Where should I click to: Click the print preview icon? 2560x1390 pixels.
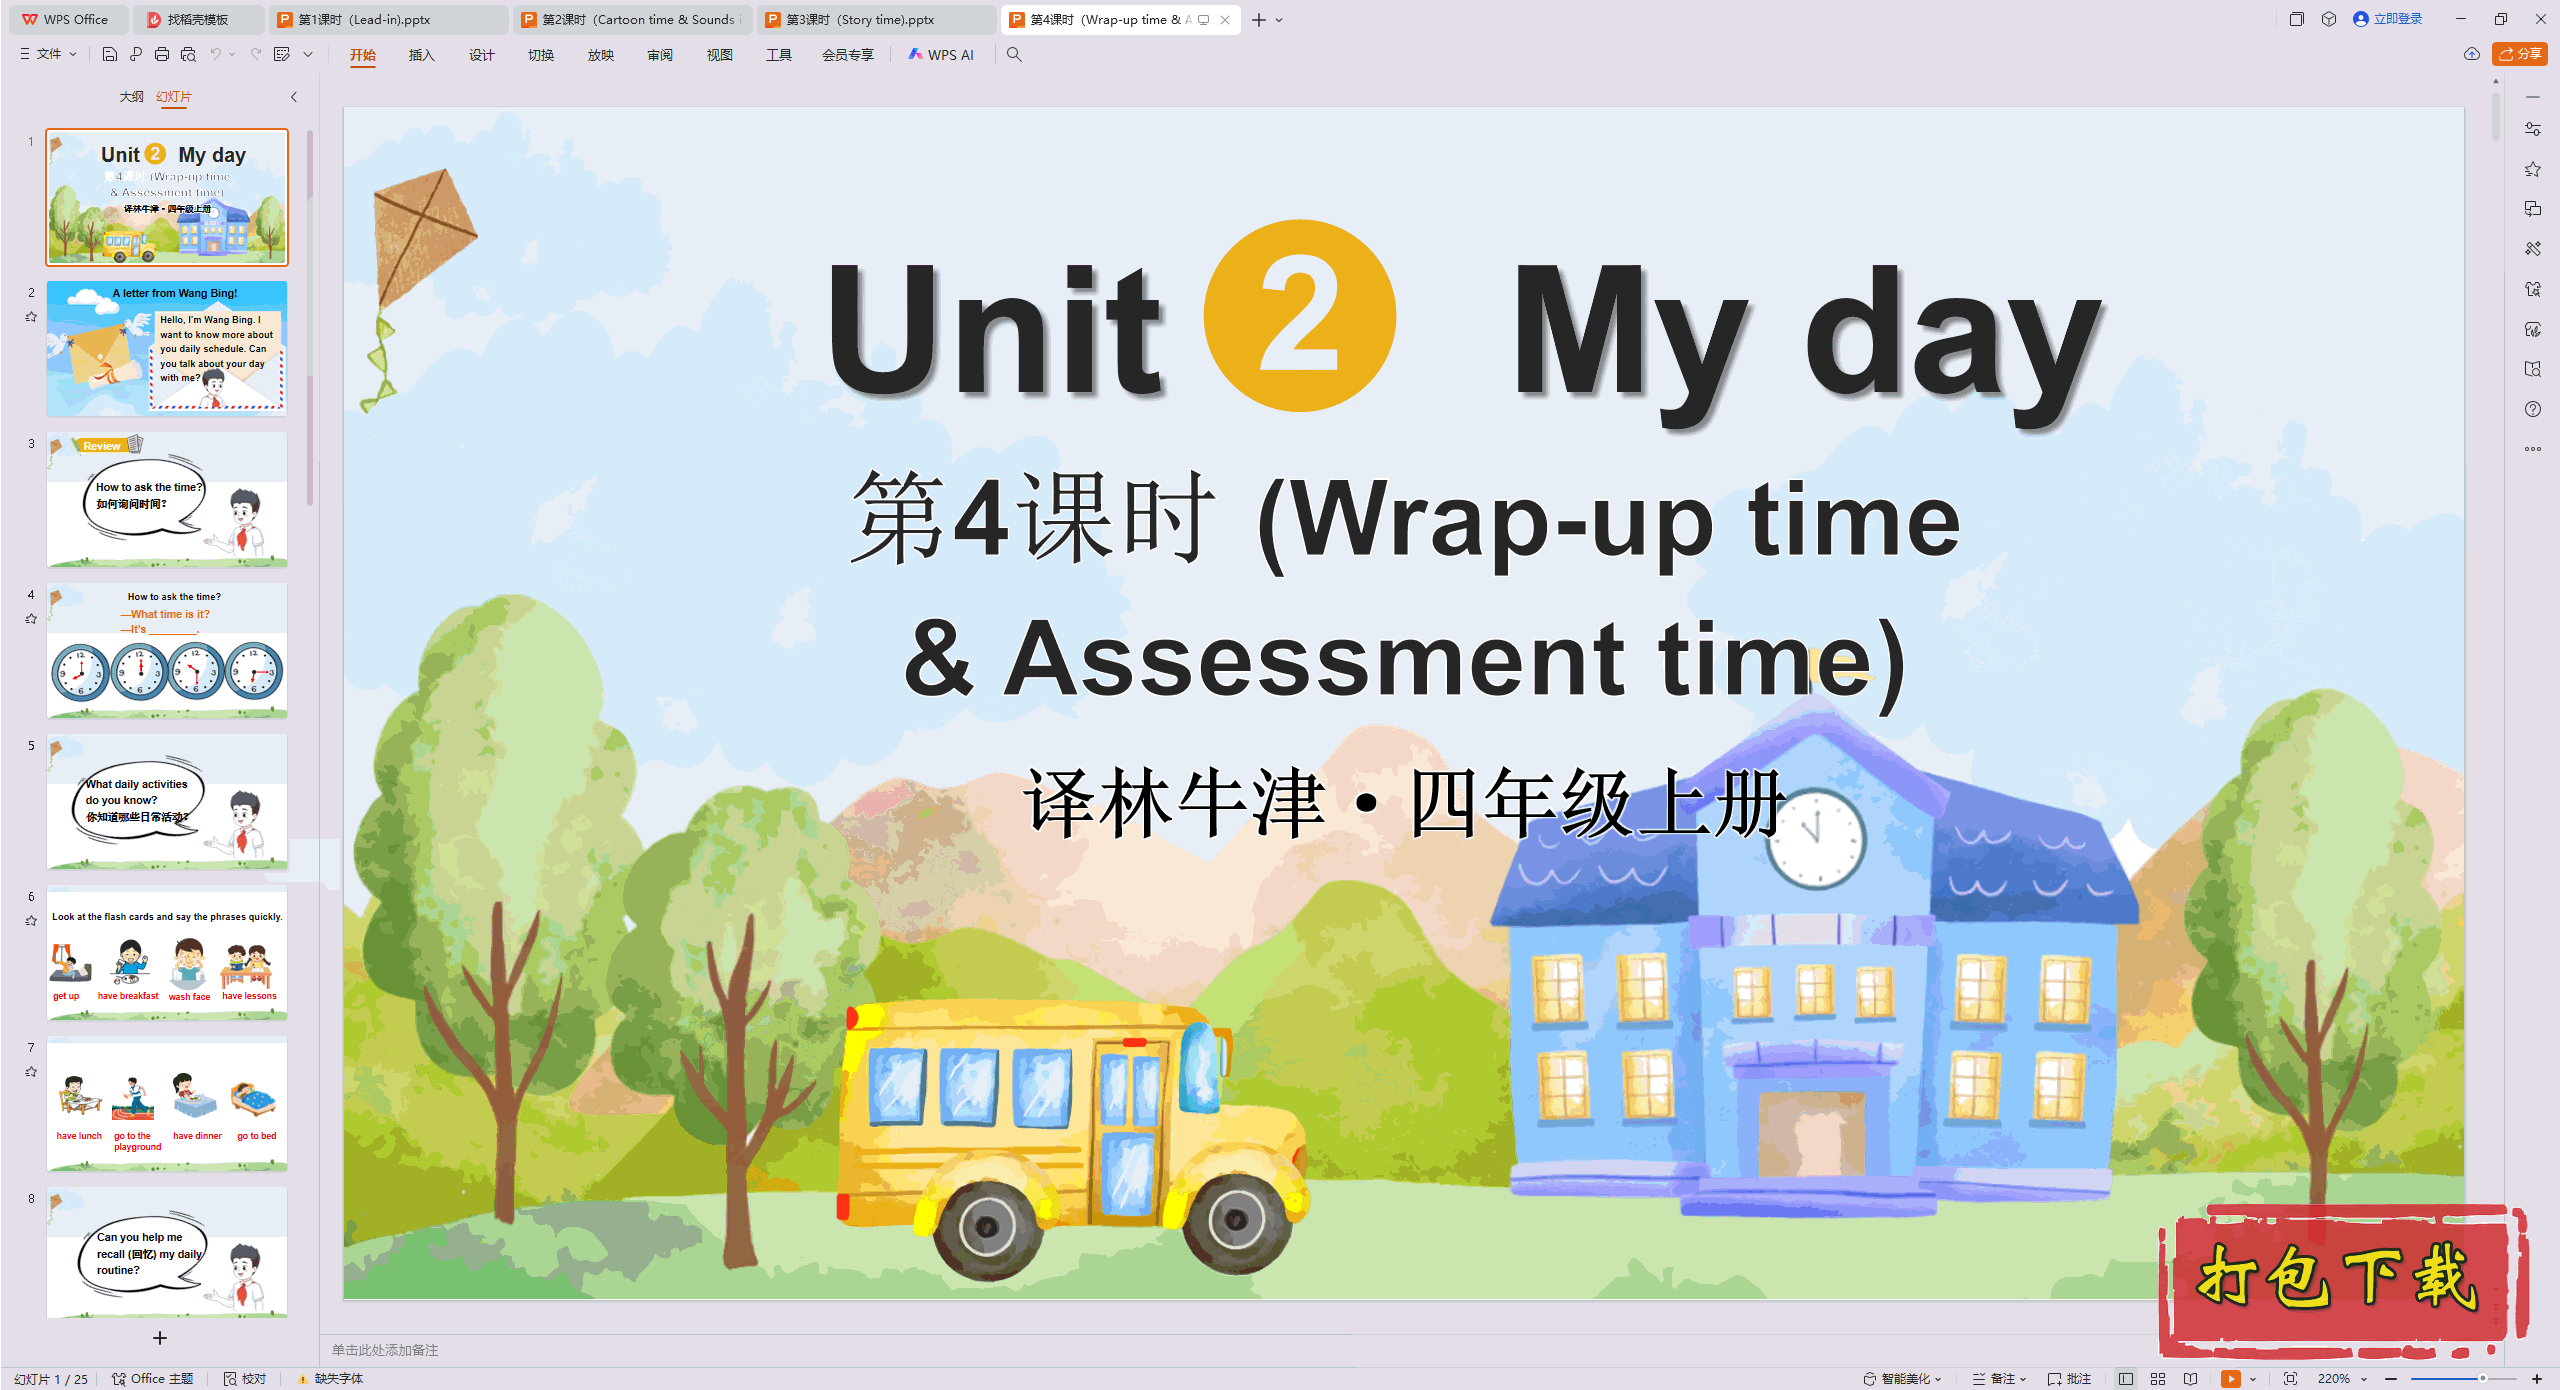(x=188, y=54)
